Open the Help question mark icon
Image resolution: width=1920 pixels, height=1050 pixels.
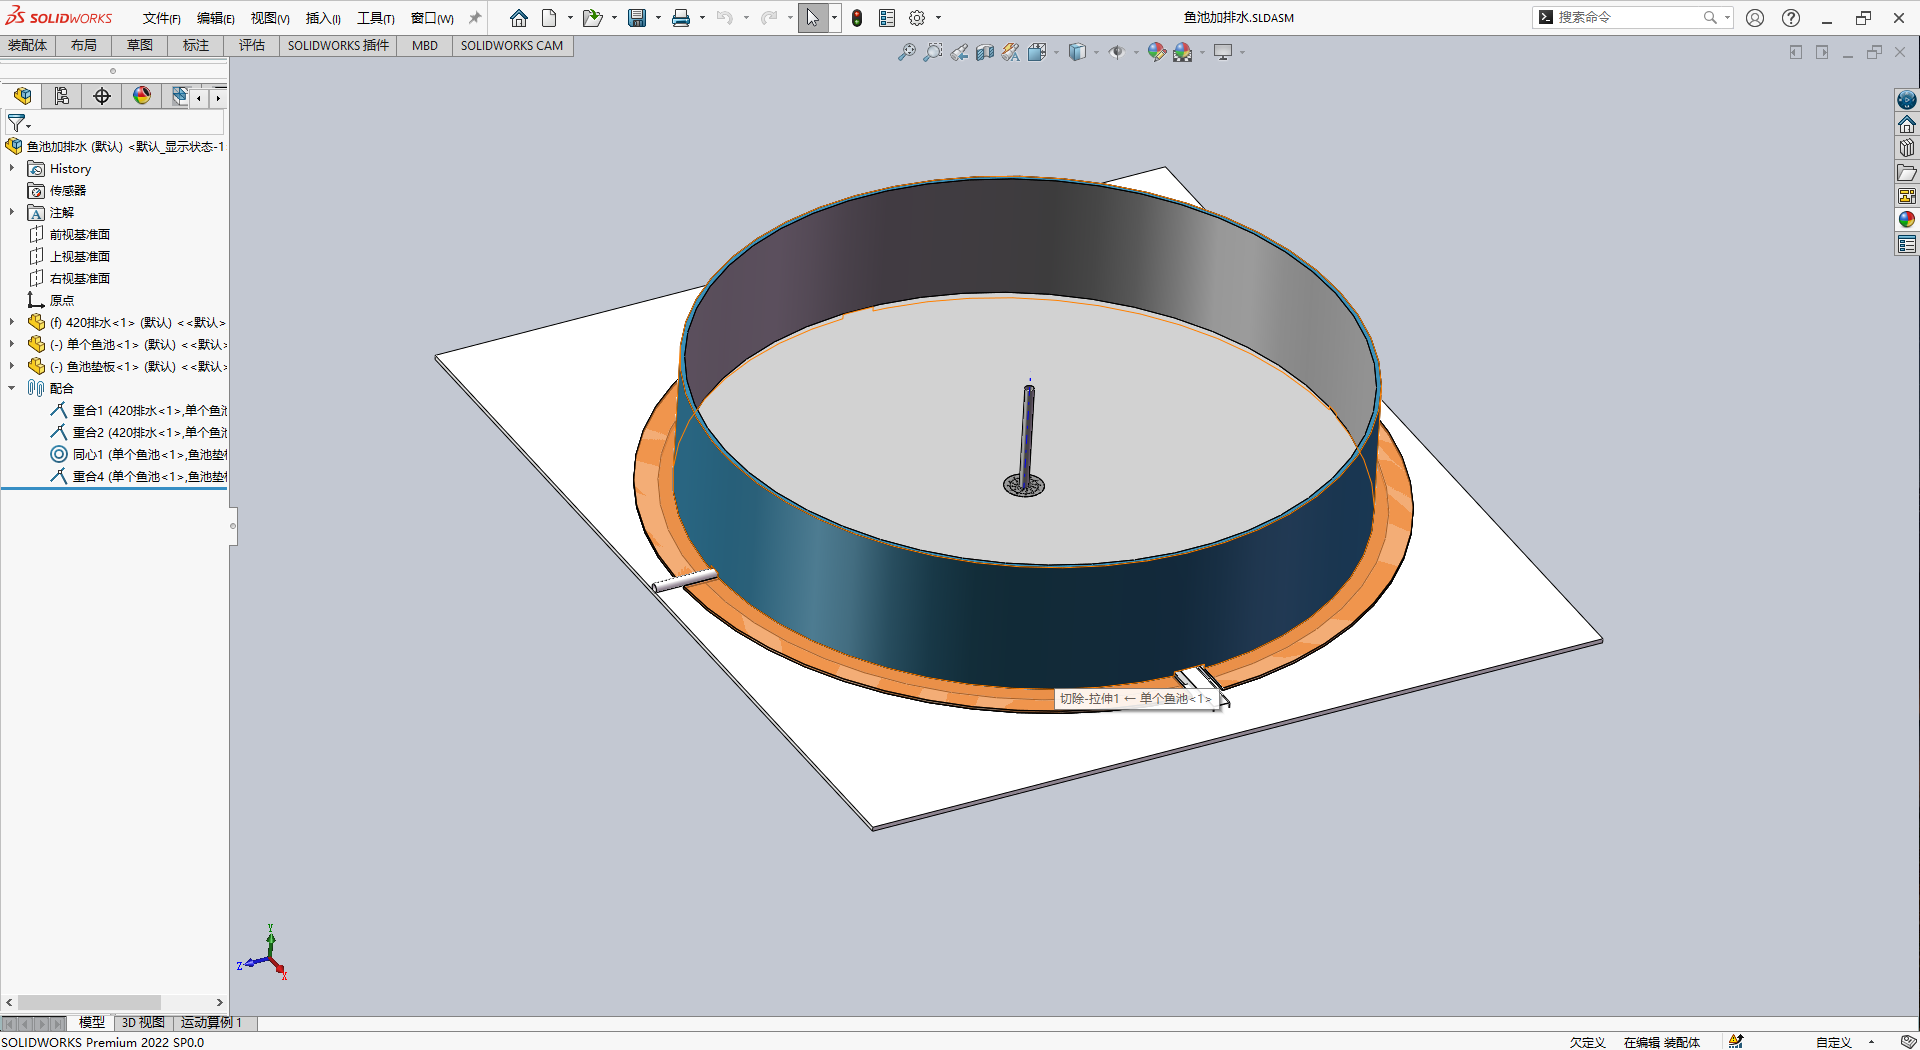1791,18
